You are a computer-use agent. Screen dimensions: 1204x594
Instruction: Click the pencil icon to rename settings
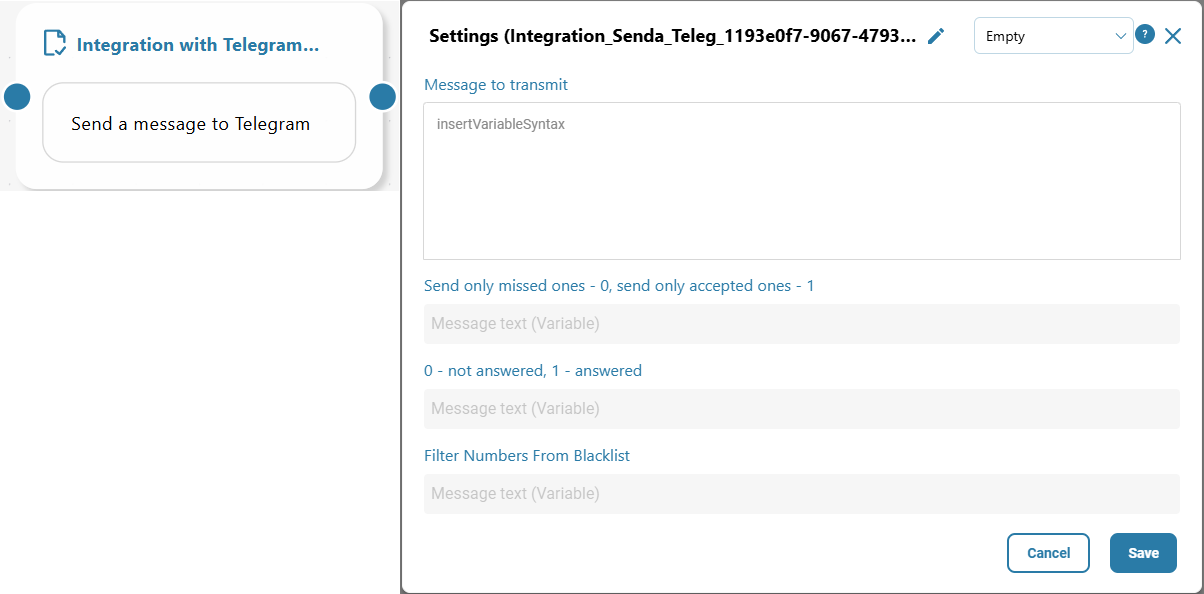click(x=936, y=36)
